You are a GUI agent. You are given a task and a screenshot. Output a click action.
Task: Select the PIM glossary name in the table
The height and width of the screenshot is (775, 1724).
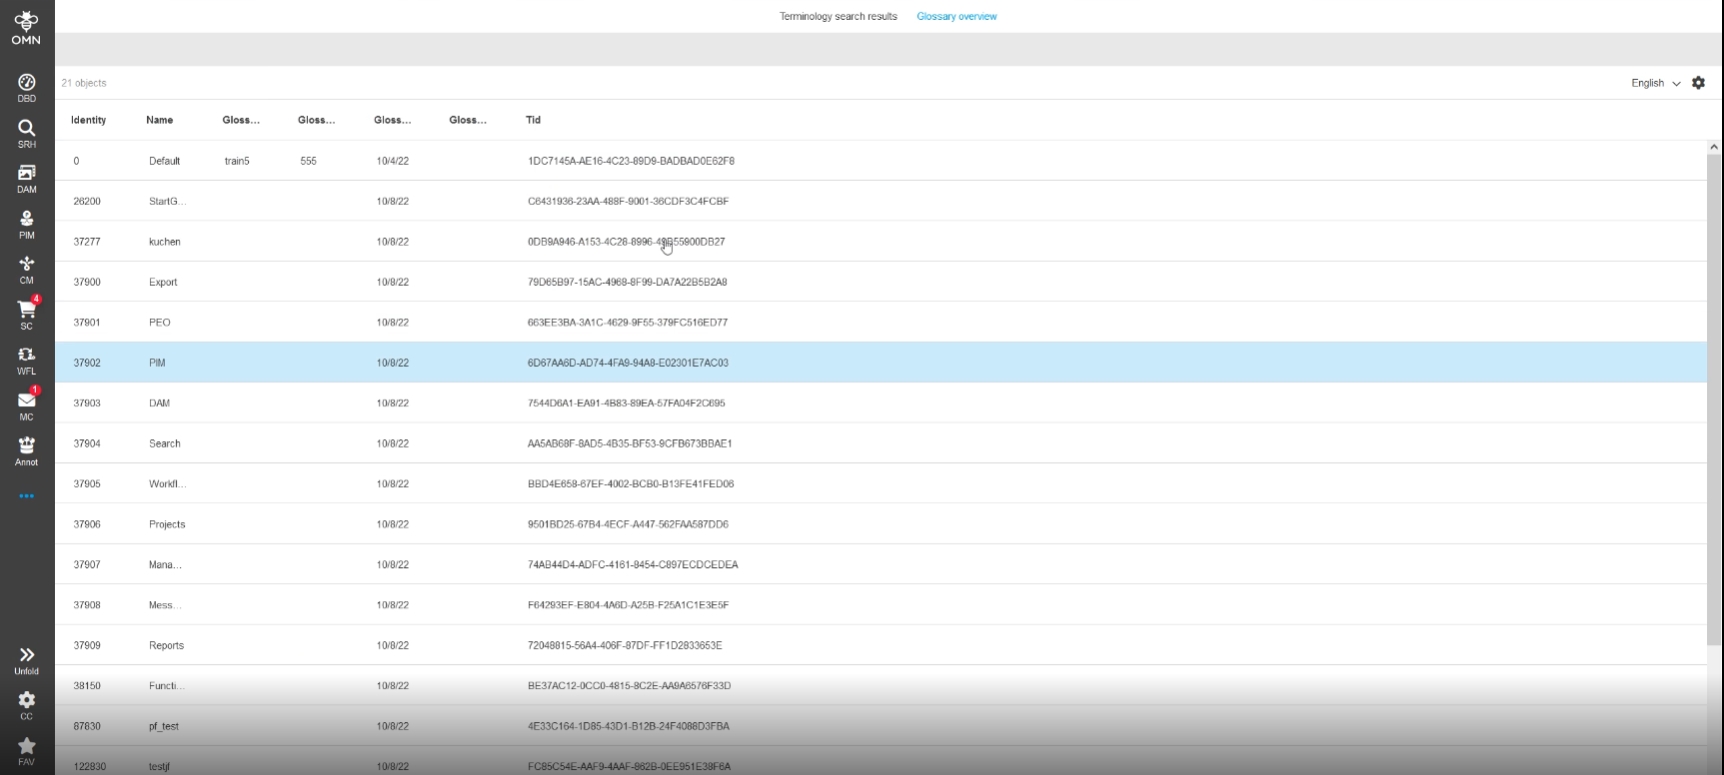coord(157,363)
